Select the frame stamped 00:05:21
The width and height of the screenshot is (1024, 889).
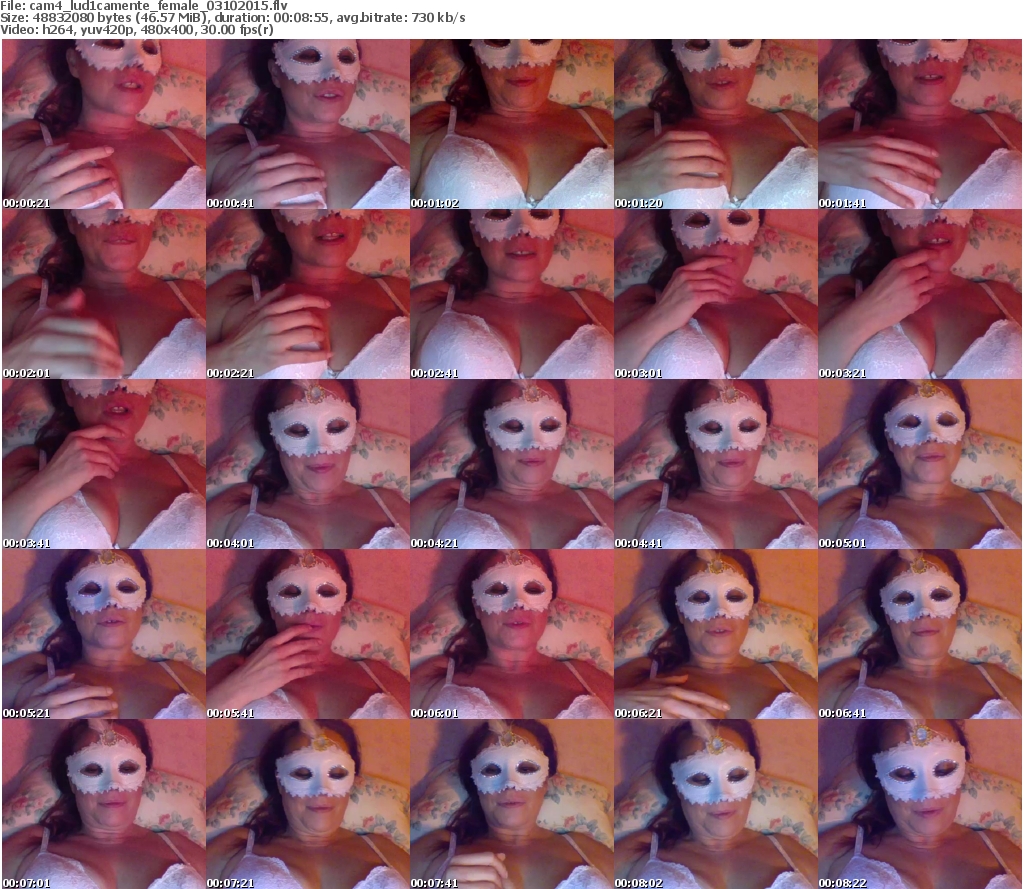pyautogui.click(x=104, y=634)
